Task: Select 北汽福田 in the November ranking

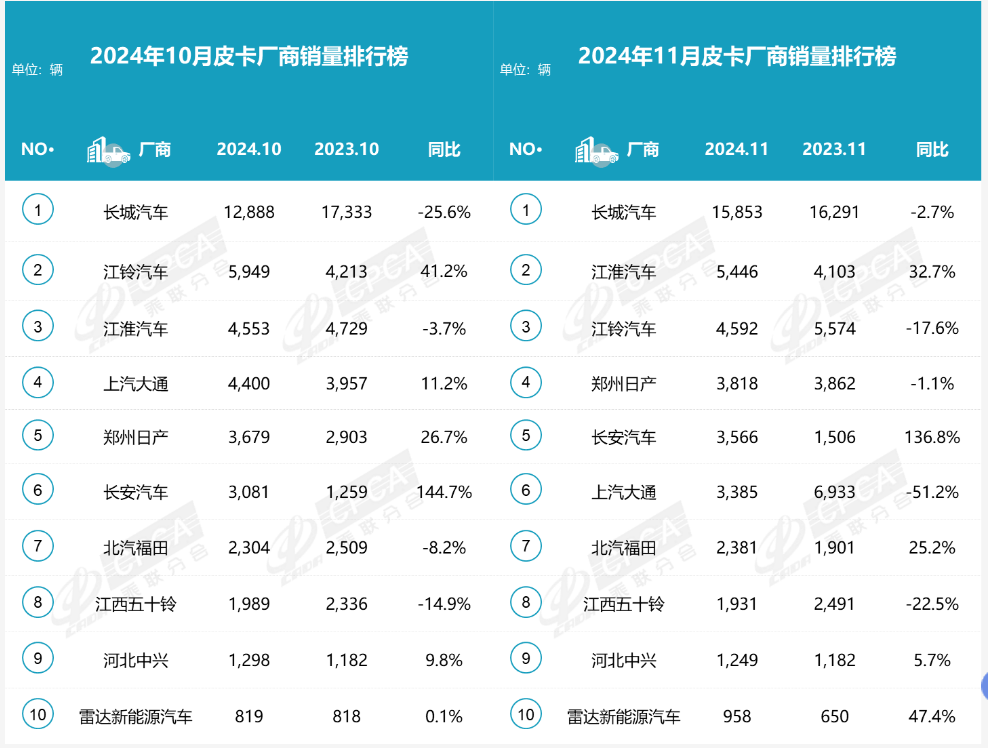Action: tap(623, 548)
